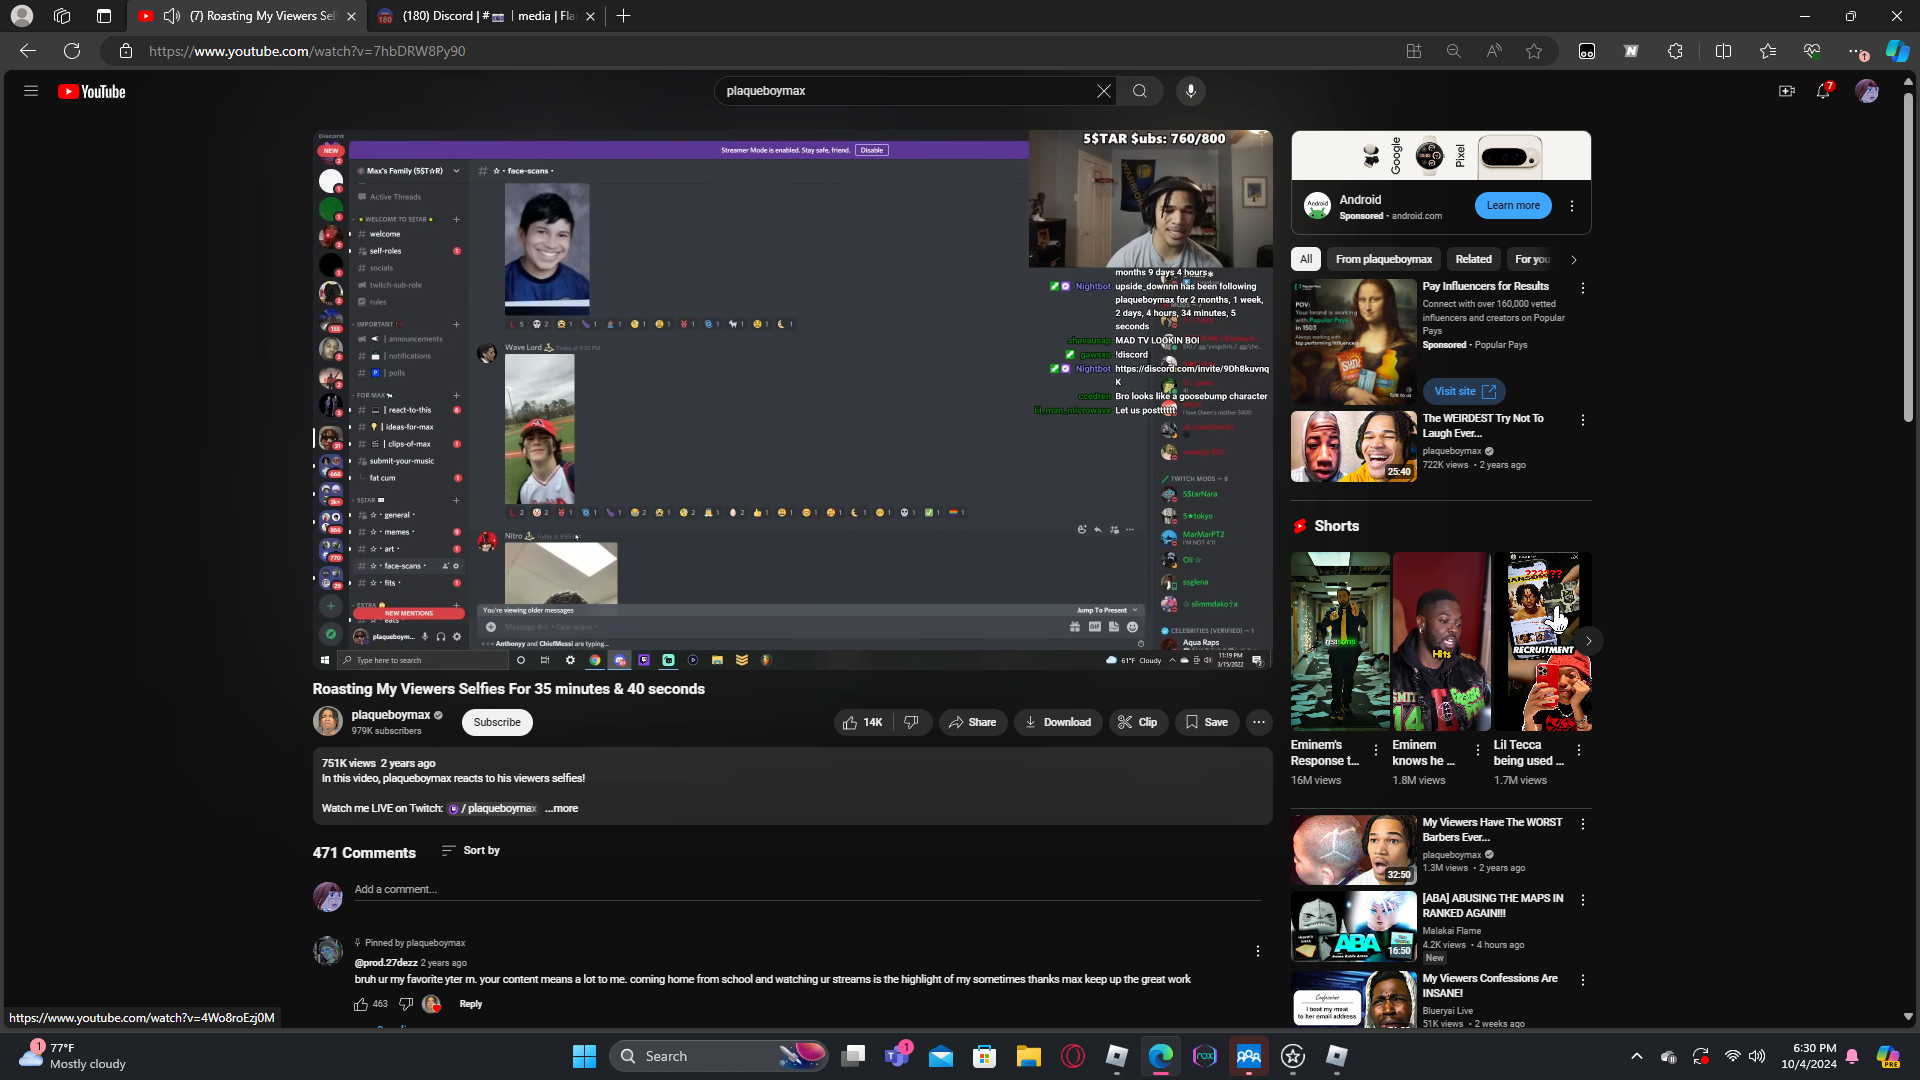The width and height of the screenshot is (1920, 1080).
Task: Expand the description with ...more
Action: [x=562, y=808]
